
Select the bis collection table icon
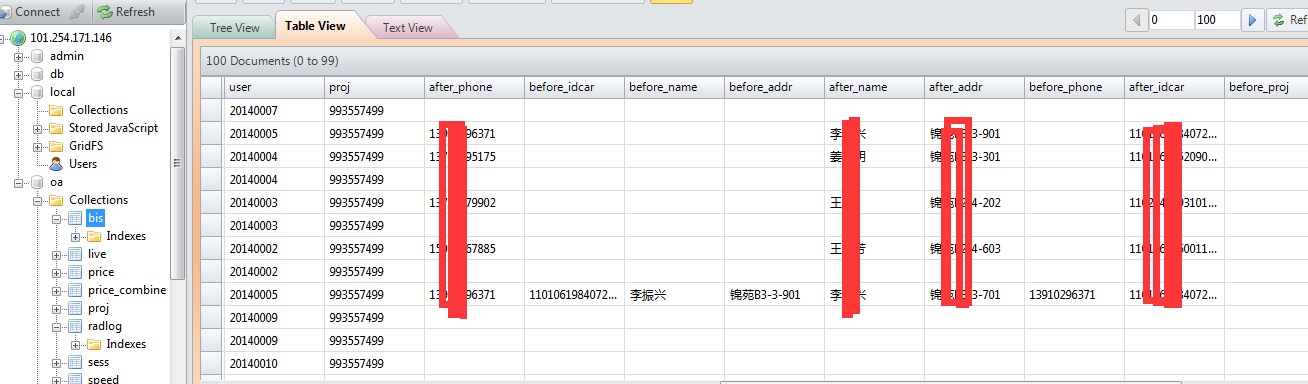(75, 218)
